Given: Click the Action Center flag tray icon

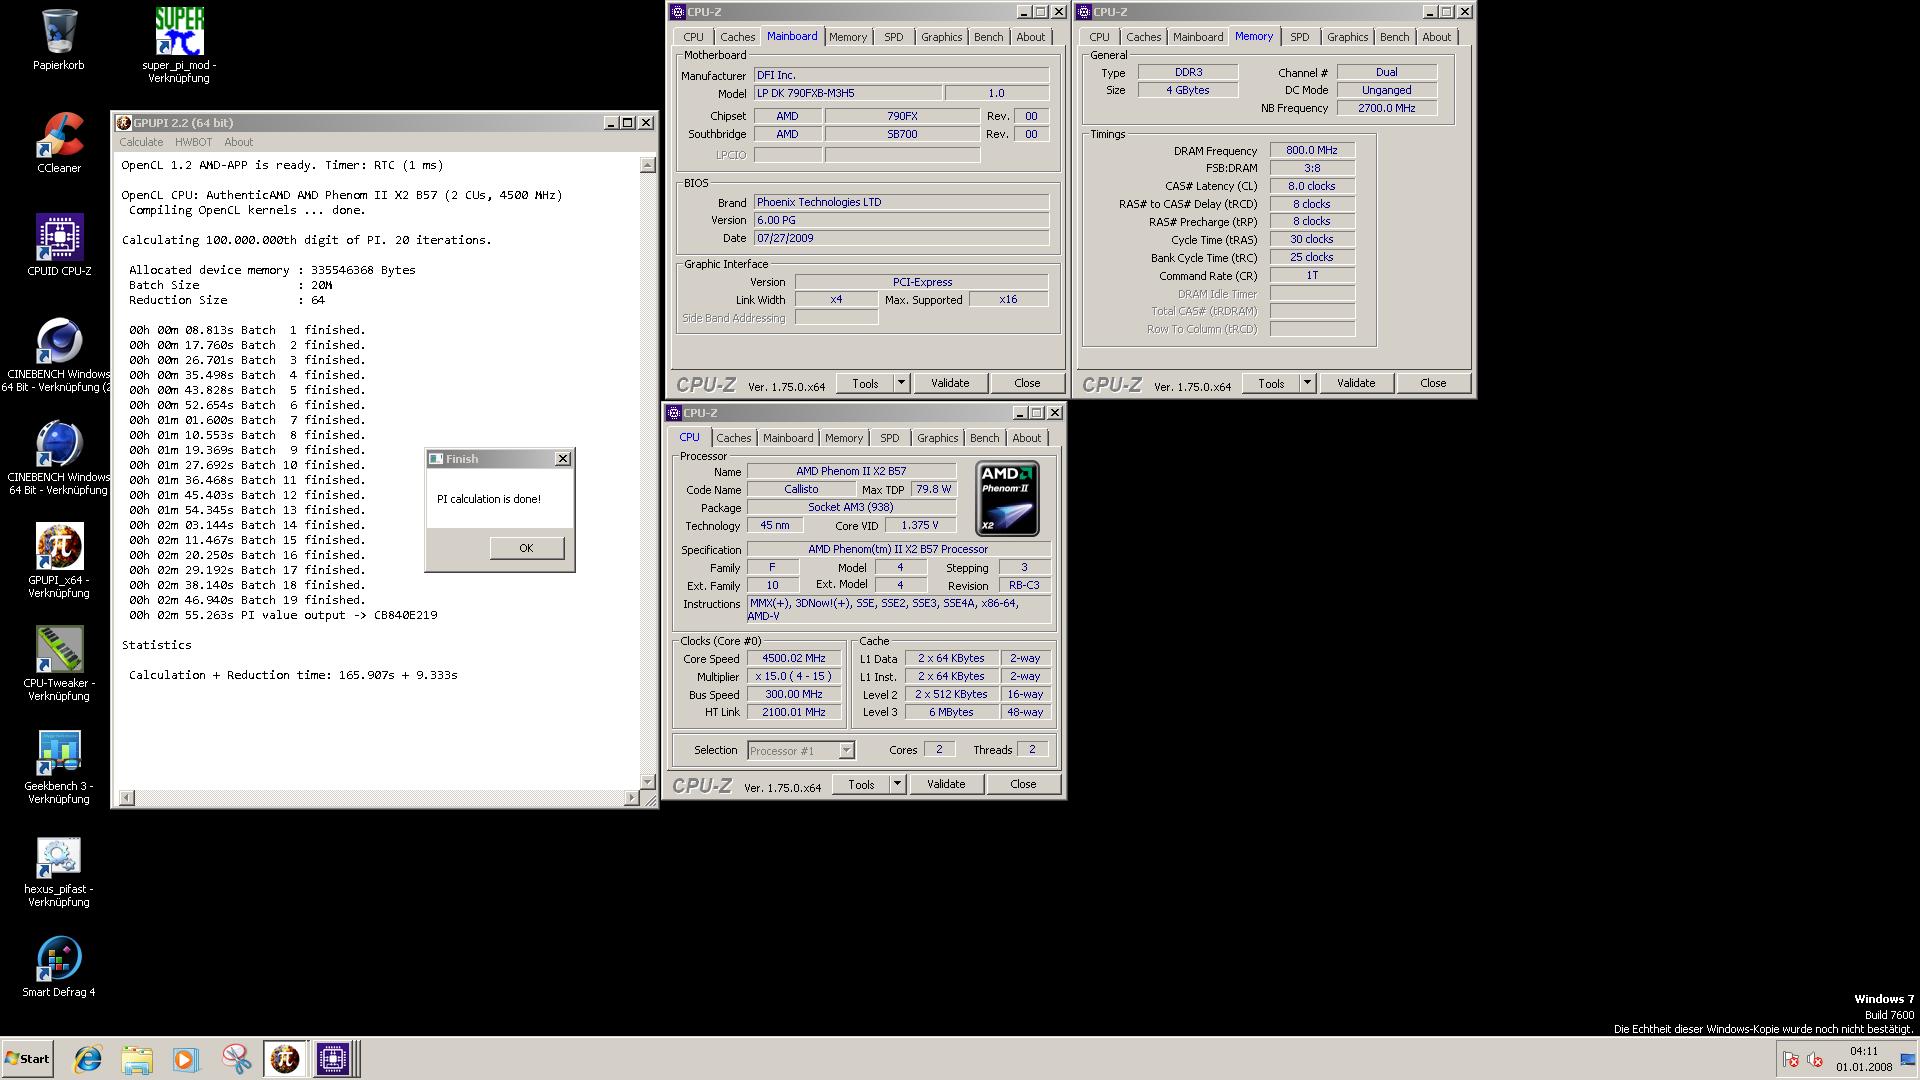Looking at the screenshot, I should coord(1791,1060).
